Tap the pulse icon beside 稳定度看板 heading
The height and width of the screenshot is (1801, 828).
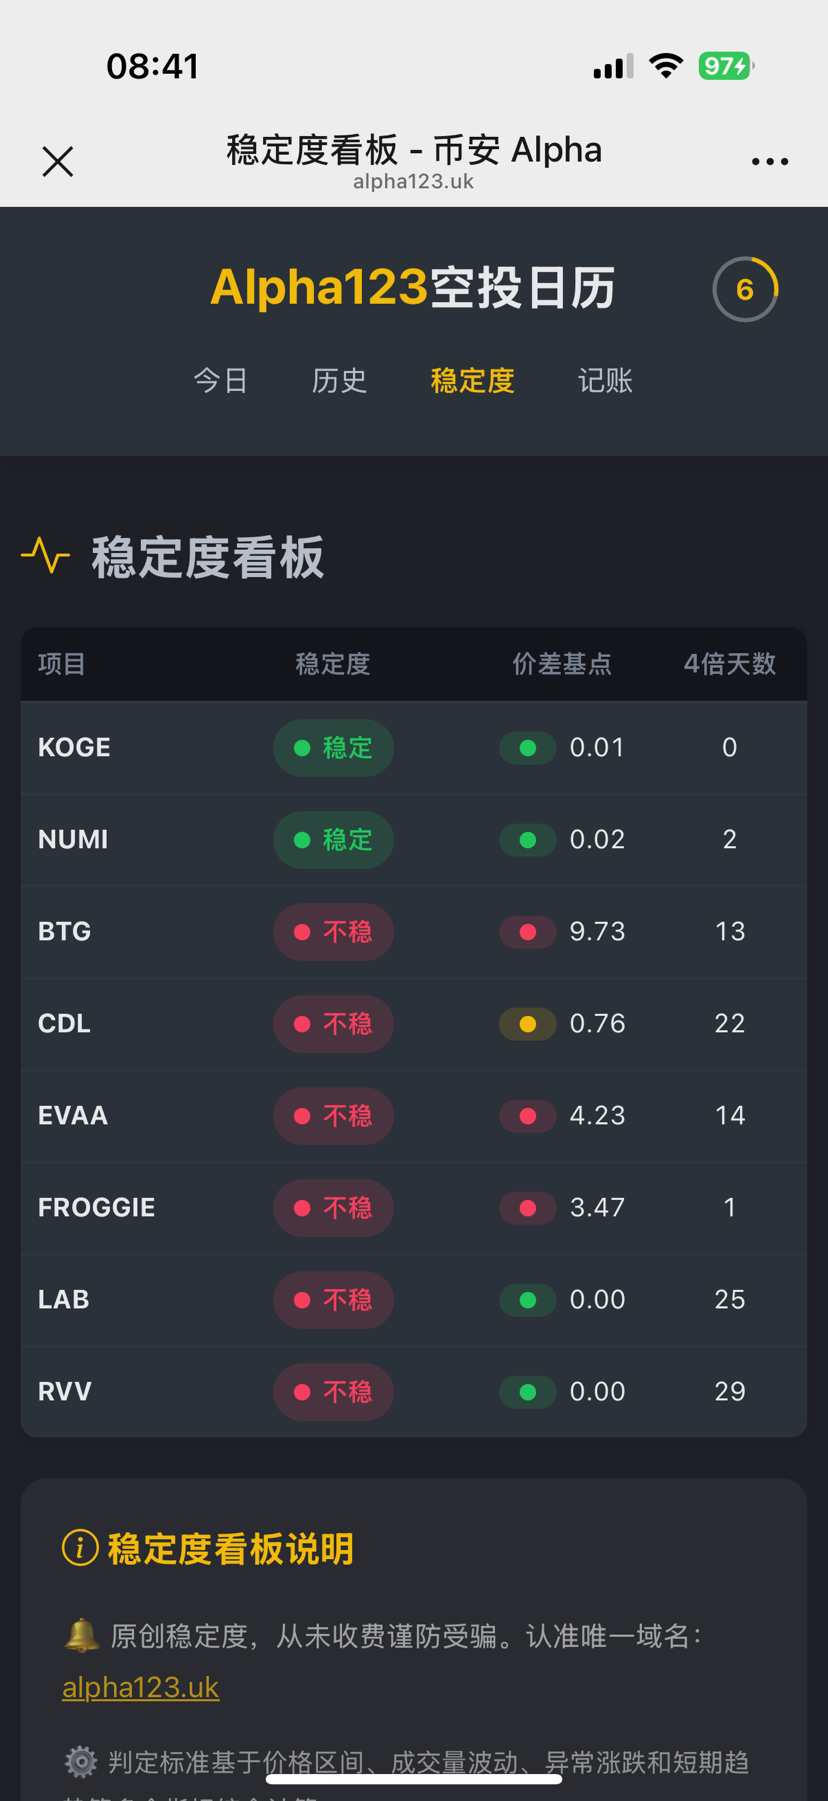[x=46, y=556]
